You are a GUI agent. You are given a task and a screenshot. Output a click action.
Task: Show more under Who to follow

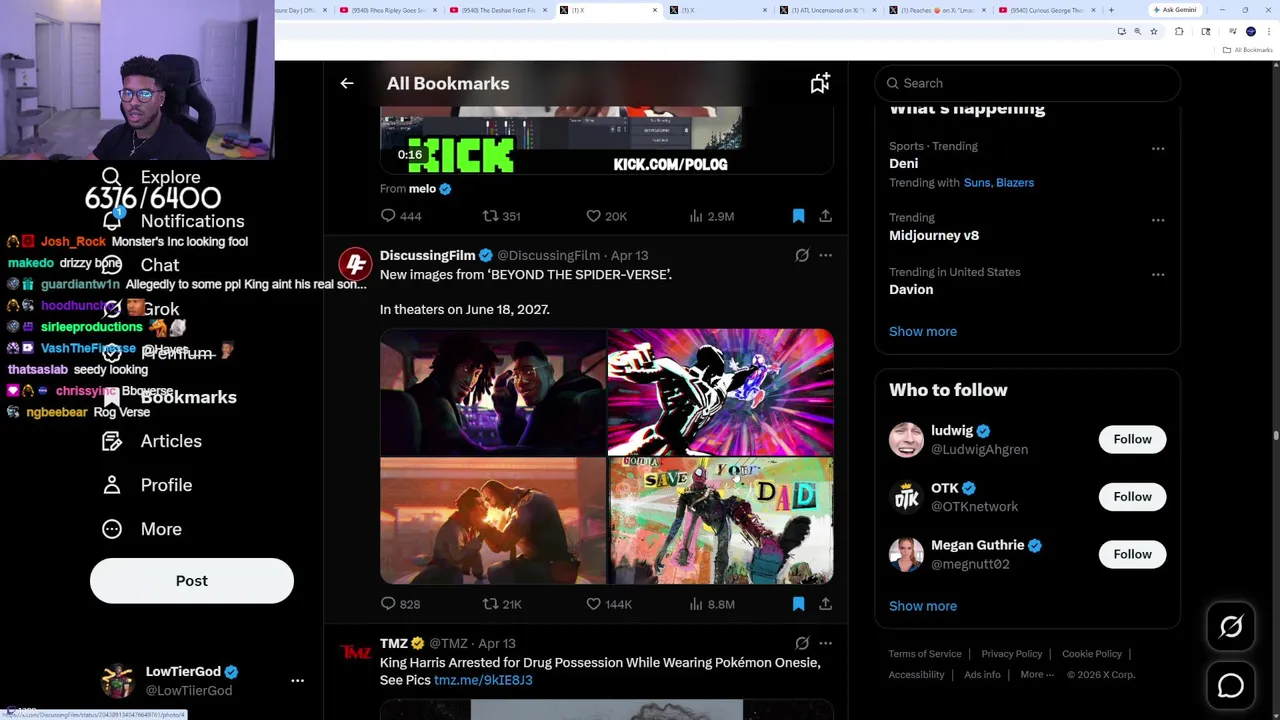click(x=922, y=606)
